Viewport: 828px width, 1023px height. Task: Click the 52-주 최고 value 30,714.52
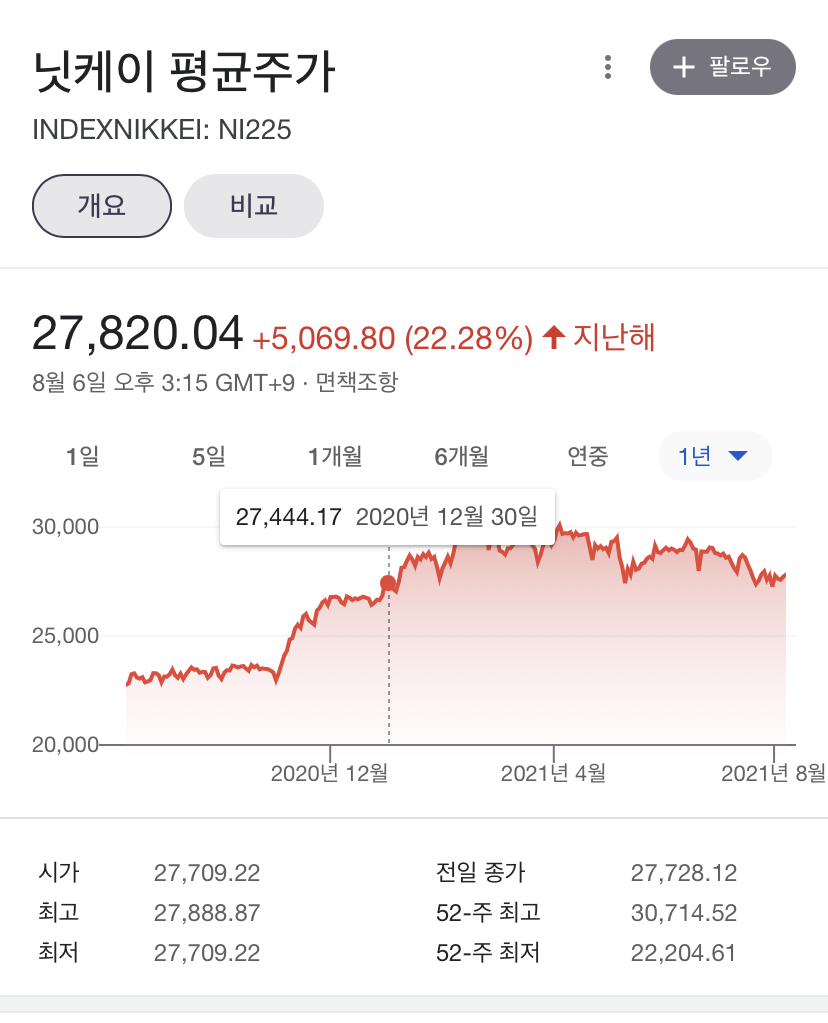tap(684, 913)
